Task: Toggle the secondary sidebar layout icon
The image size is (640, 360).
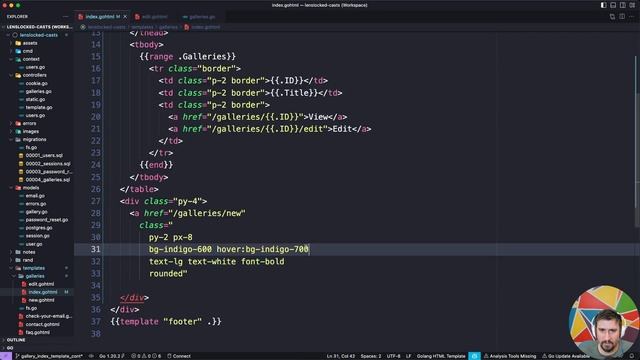Action: 622,5
